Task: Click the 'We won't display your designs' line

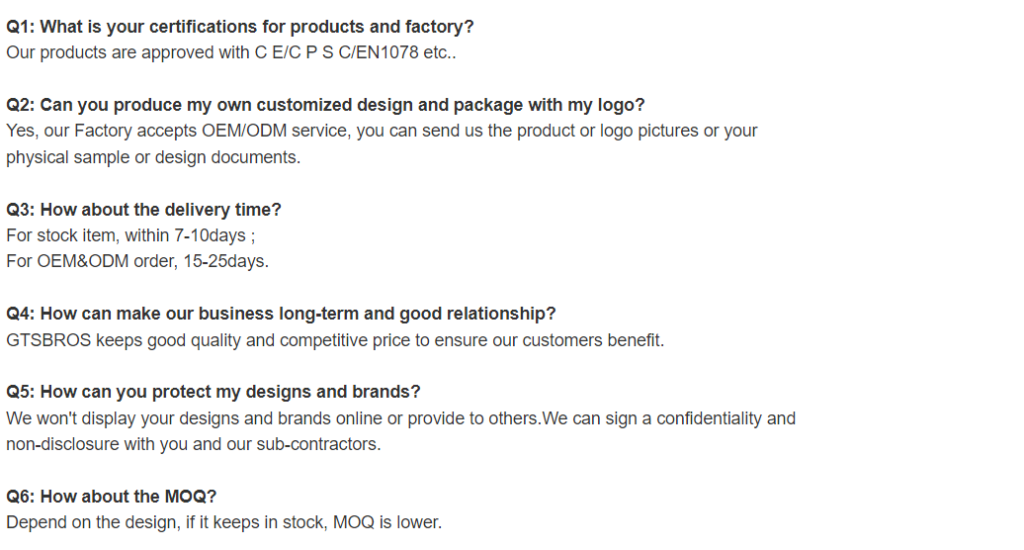Action: [401, 419]
